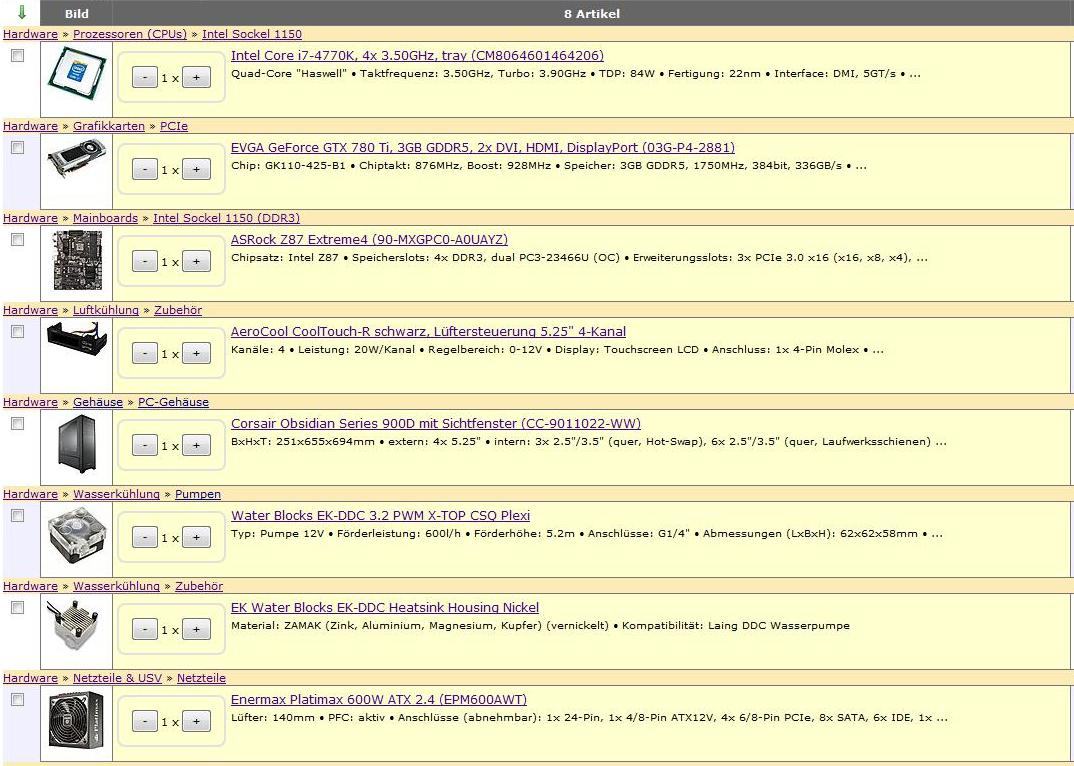The width and height of the screenshot is (1074, 766).
Task: Decrease quantity of Intel Core i7-4770K
Action: [145, 77]
